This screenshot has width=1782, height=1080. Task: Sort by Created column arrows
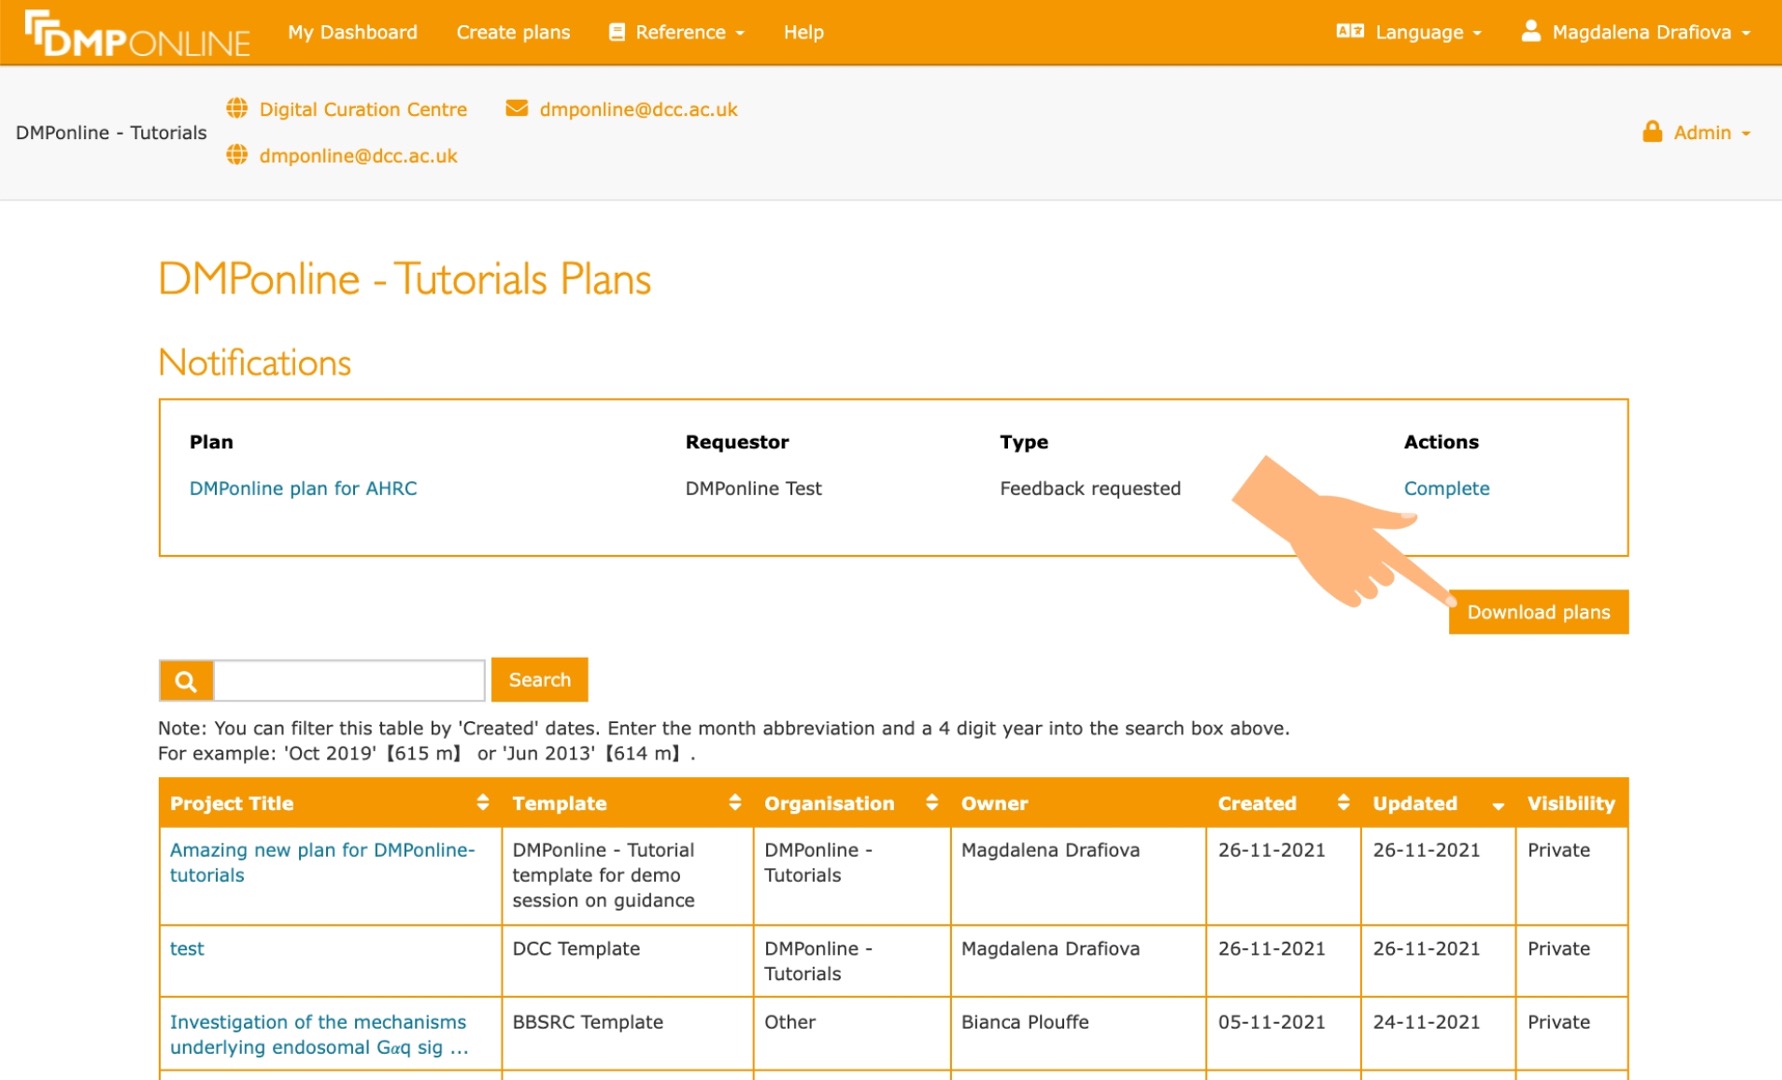coord(1343,802)
